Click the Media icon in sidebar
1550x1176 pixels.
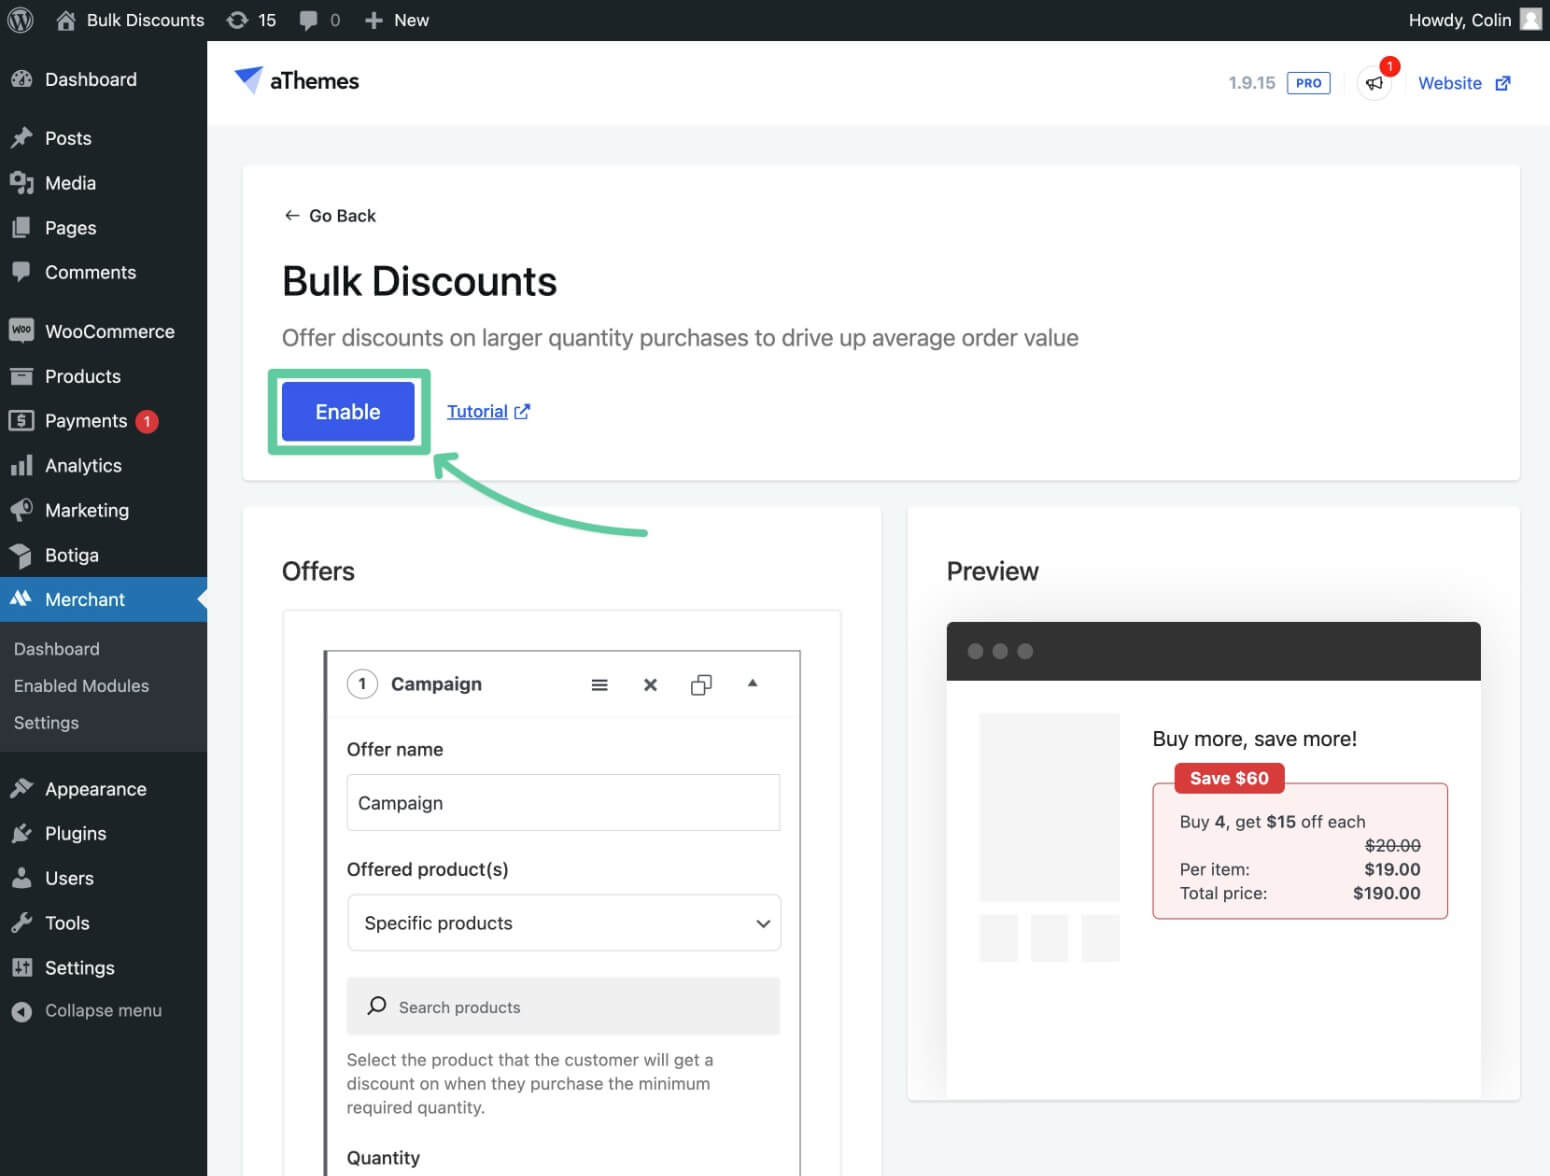[x=21, y=183]
